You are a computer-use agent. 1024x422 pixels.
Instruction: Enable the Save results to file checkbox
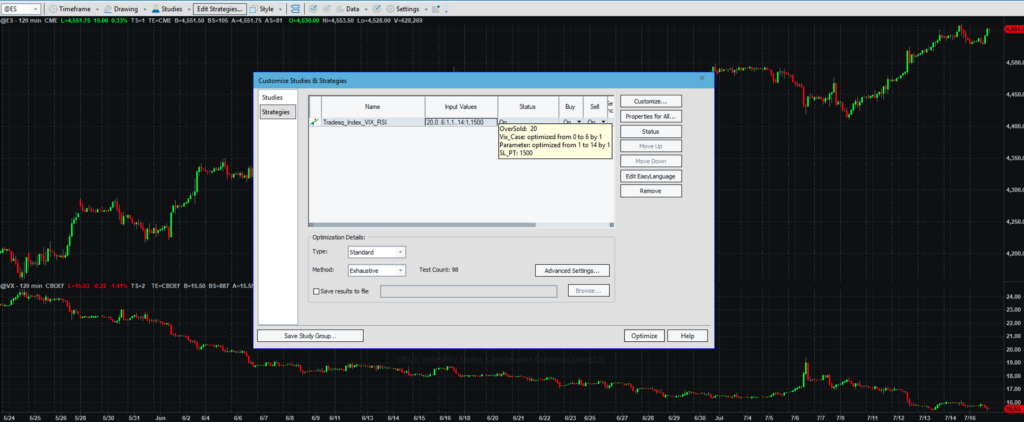click(x=317, y=291)
